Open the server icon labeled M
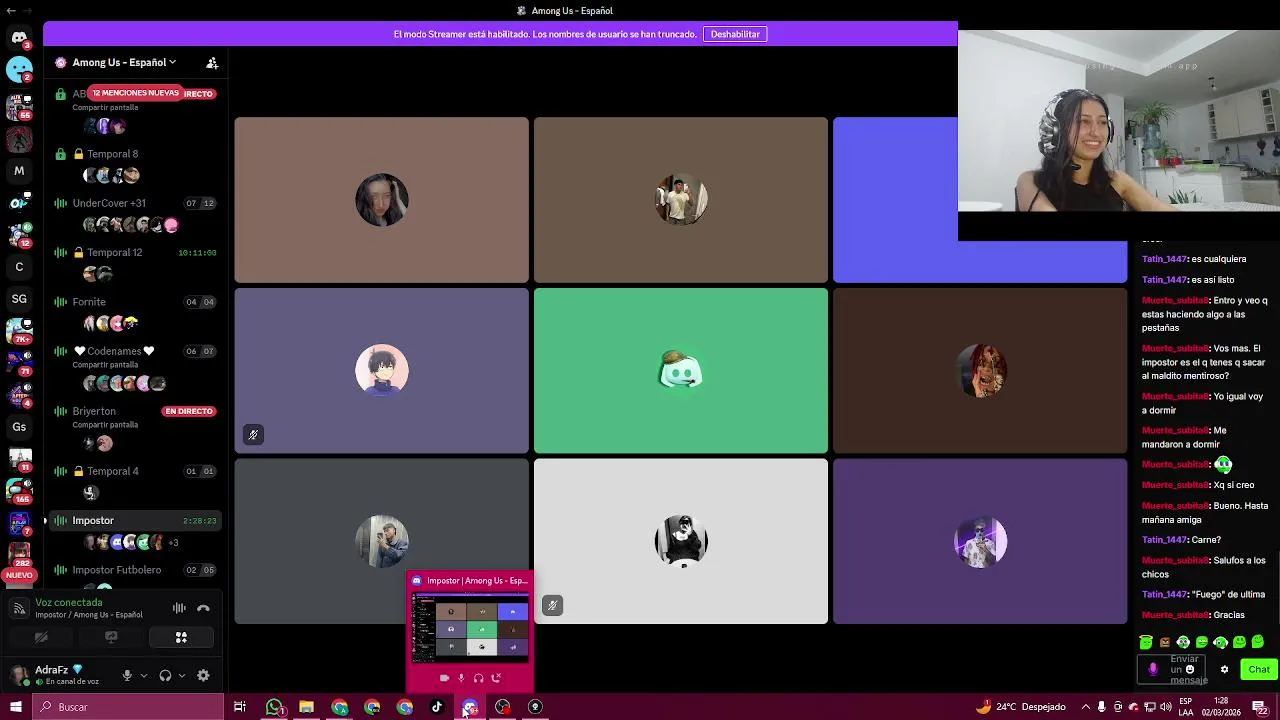Screen dimensions: 1280x720 pos(19,171)
